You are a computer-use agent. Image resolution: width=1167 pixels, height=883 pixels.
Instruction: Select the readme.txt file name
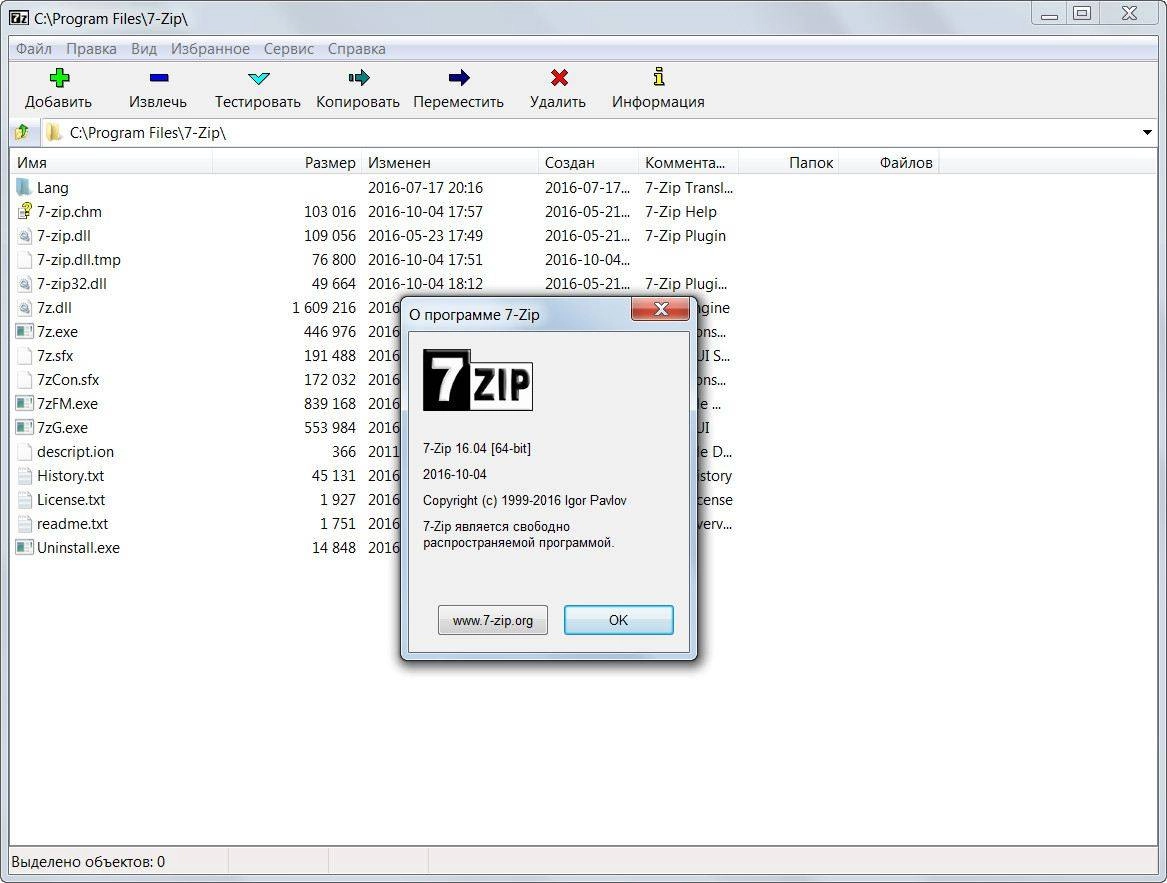[72, 524]
